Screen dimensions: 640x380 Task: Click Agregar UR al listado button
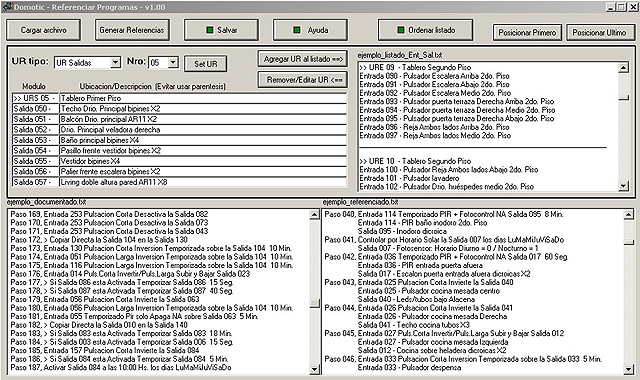coord(303,59)
